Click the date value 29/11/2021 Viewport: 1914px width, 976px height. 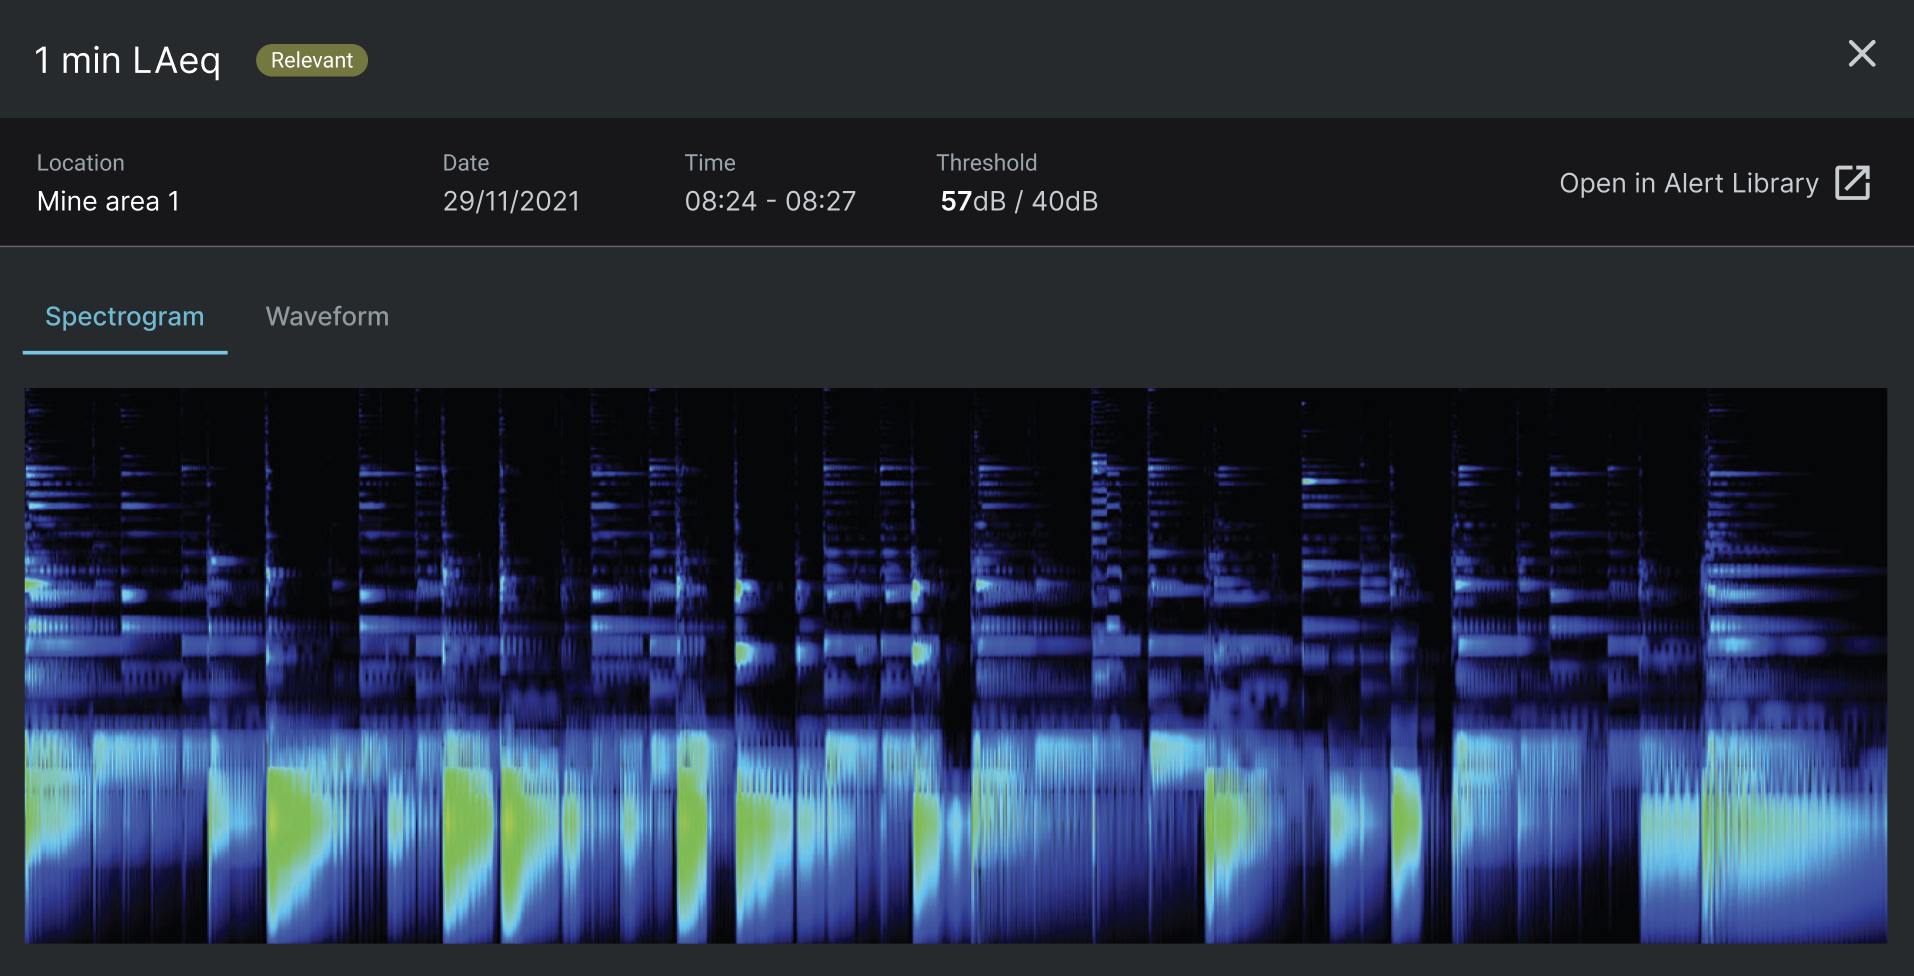click(x=511, y=201)
